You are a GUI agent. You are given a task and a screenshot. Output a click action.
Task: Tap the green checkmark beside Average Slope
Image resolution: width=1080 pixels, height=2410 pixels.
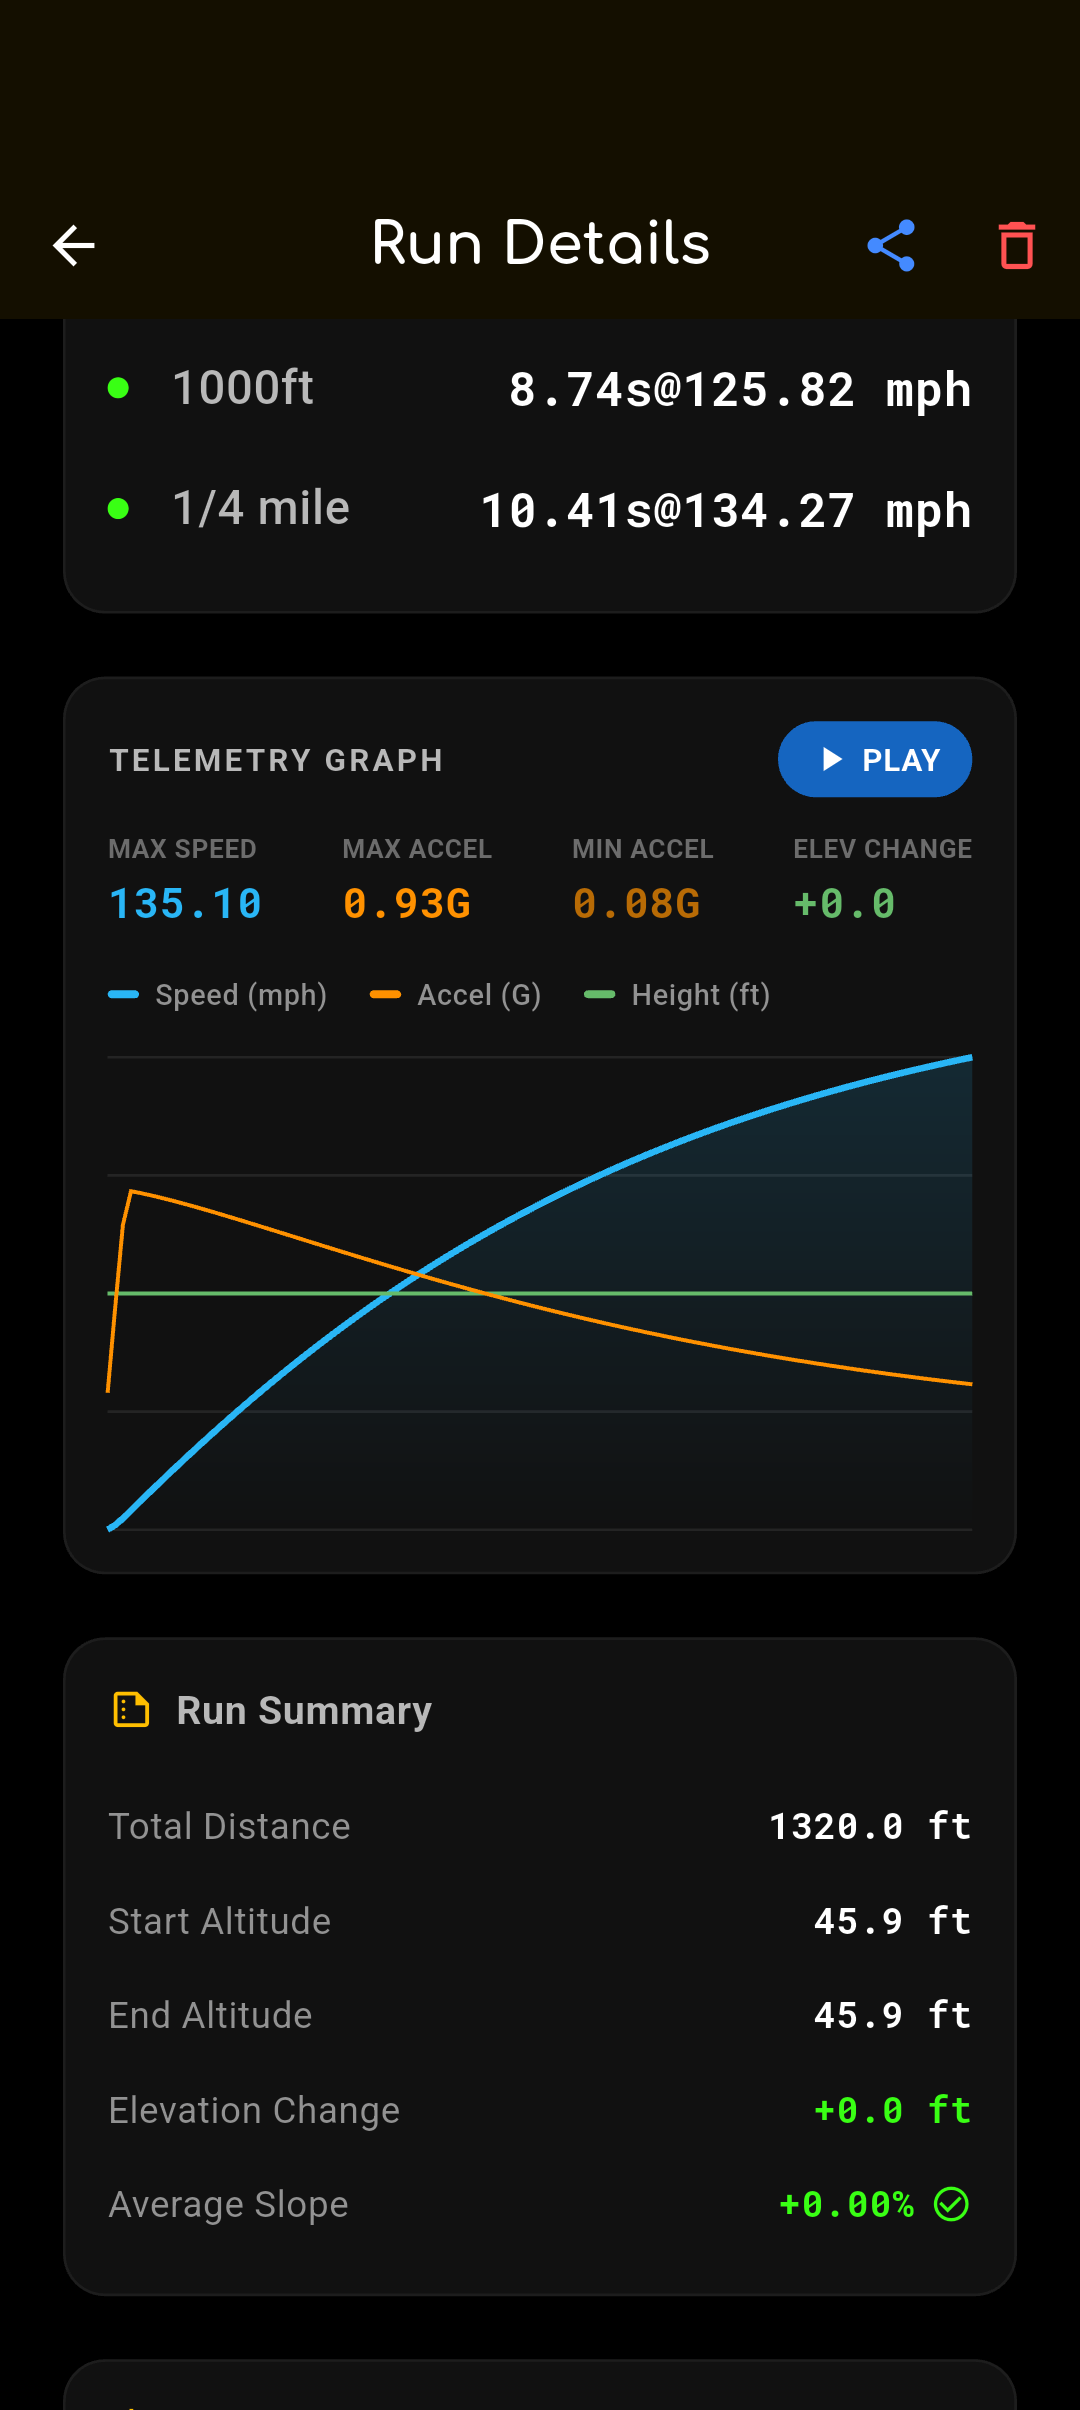(x=951, y=2204)
